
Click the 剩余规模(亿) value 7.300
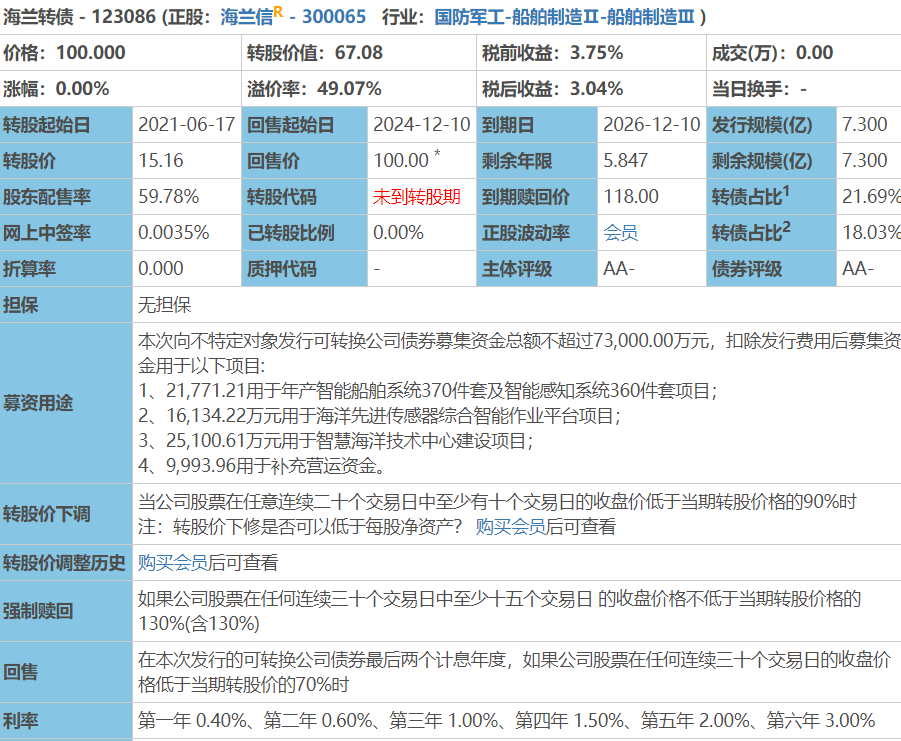click(x=865, y=160)
